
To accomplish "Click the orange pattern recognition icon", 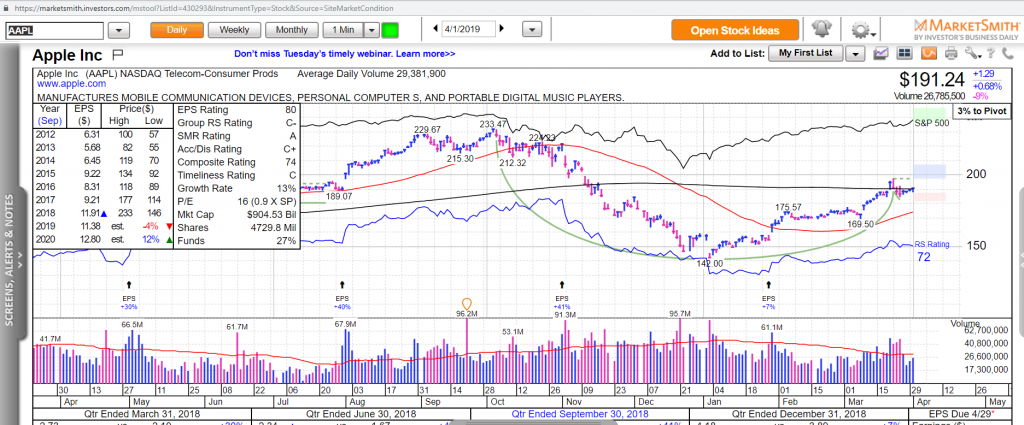I will point(927,52).
